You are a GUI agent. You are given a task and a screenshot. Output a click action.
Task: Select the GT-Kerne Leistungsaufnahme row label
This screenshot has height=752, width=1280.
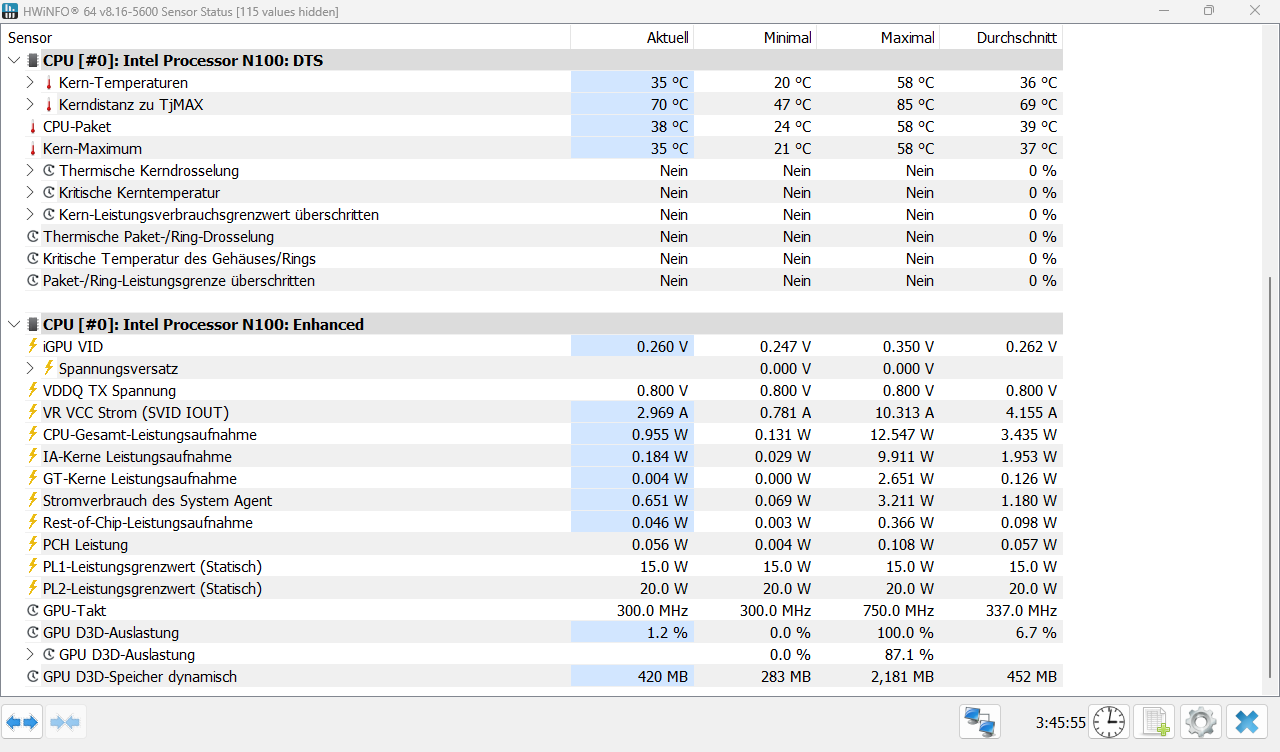click(140, 479)
